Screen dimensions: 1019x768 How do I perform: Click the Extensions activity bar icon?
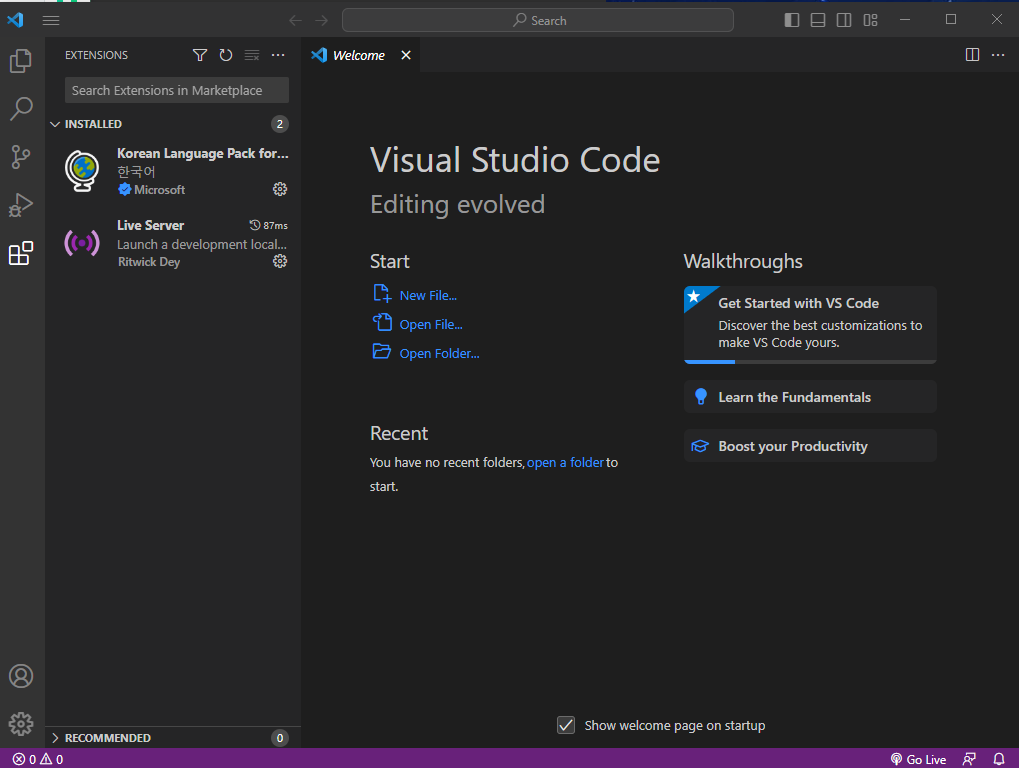(21, 253)
